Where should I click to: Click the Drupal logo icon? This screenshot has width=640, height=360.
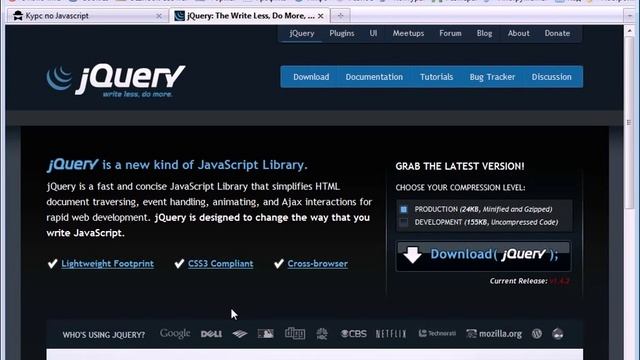tap(558, 334)
